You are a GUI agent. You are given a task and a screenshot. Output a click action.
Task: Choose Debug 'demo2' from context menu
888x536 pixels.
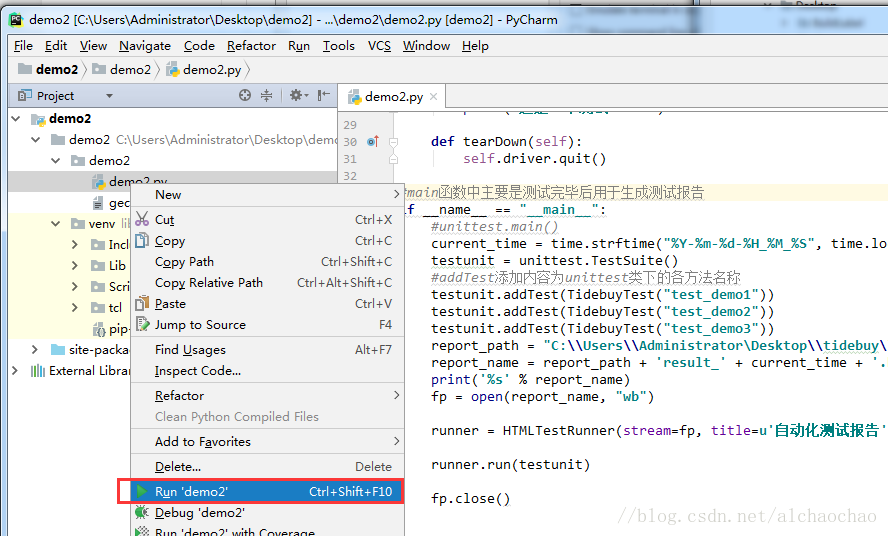pyautogui.click(x=267, y=512)
